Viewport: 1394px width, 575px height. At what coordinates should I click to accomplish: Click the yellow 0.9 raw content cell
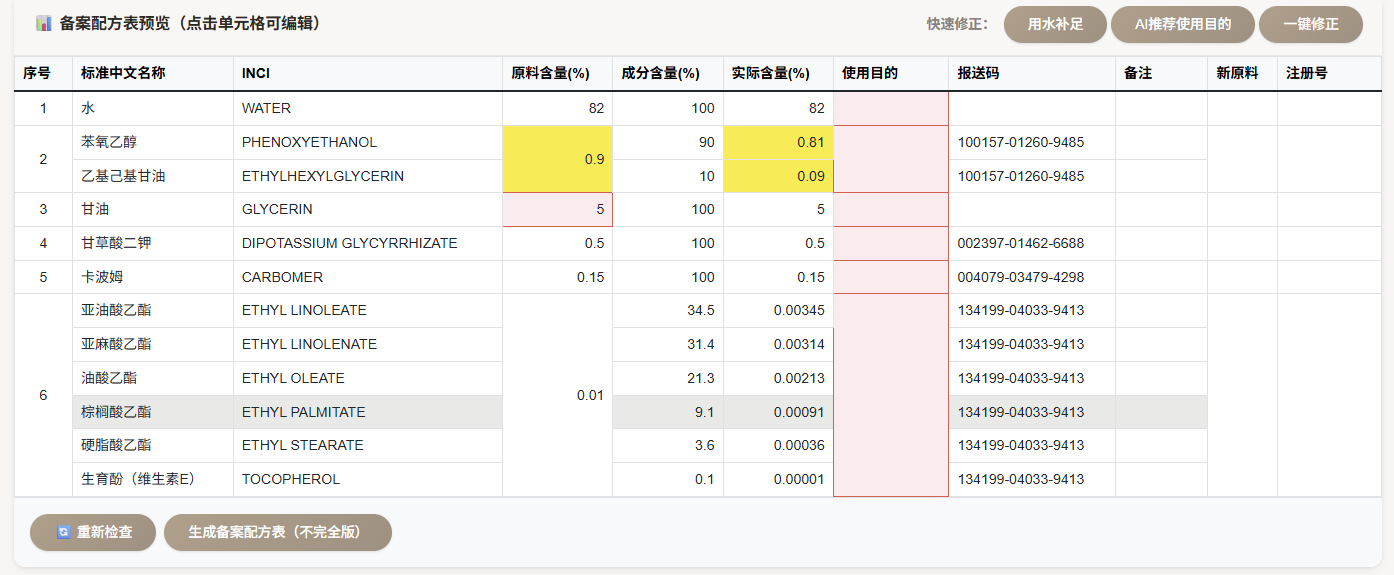557,159
